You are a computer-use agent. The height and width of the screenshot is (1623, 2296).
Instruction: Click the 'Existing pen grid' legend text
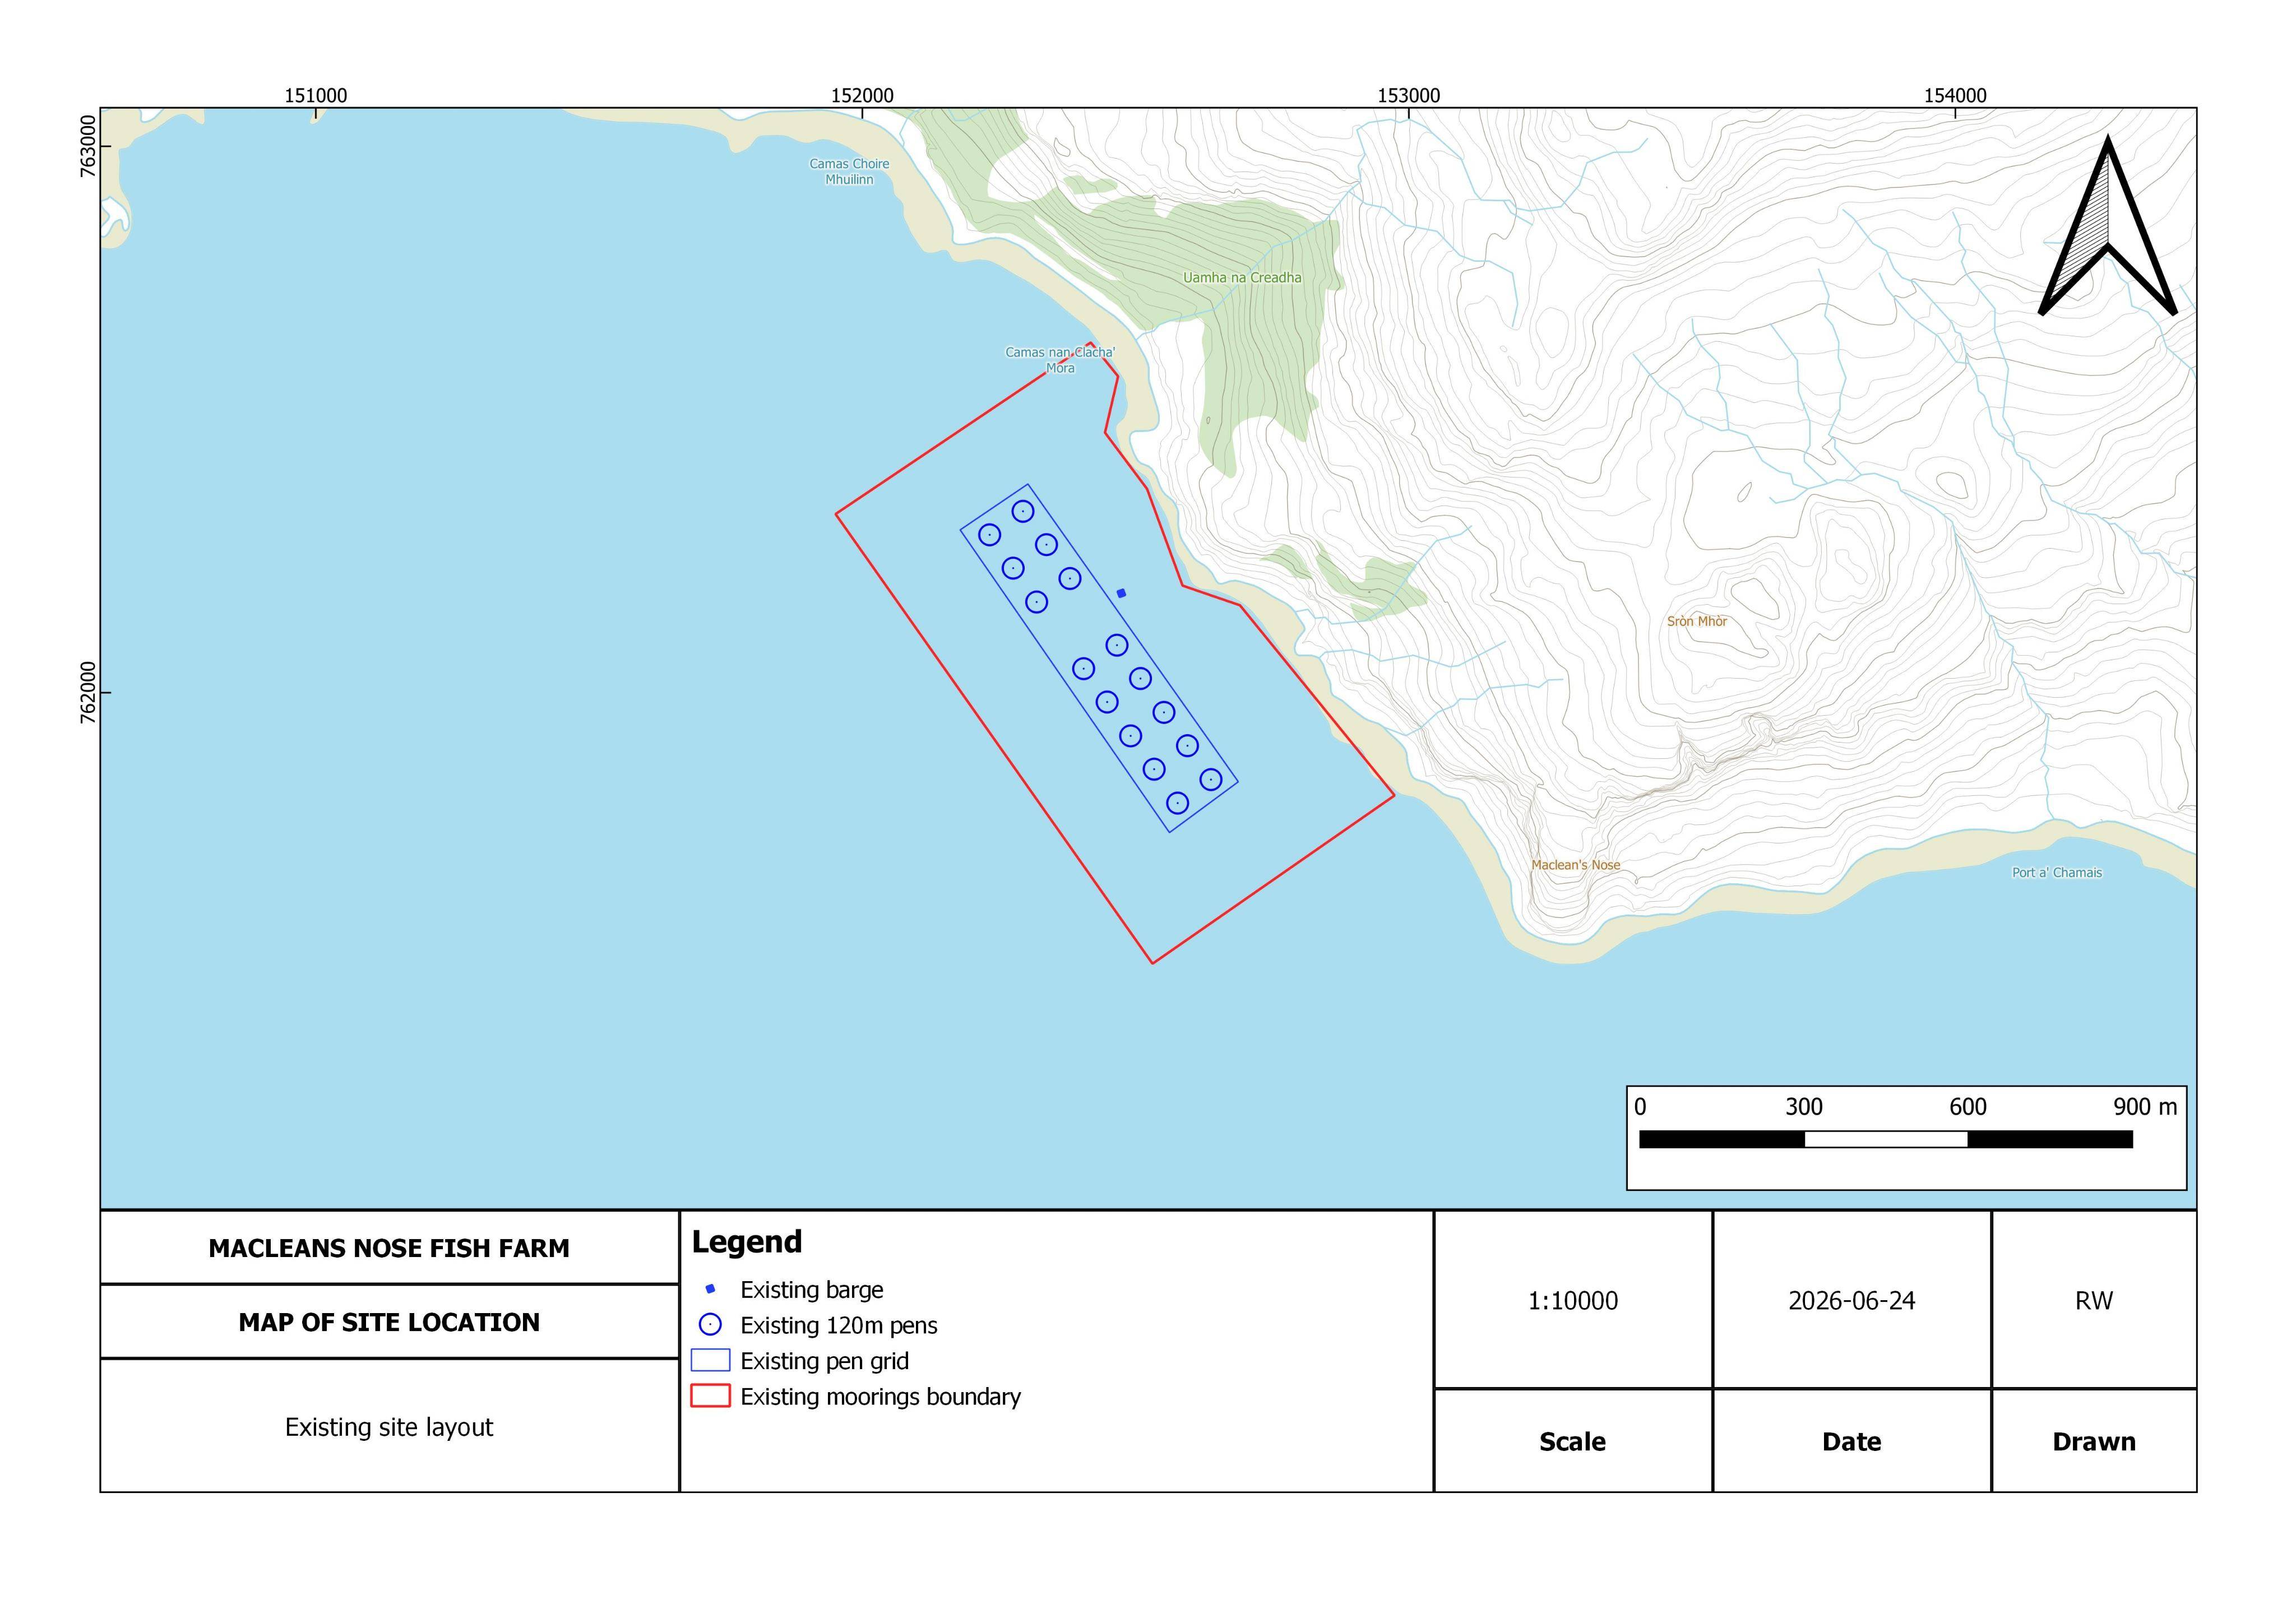tap(825, 1361)
